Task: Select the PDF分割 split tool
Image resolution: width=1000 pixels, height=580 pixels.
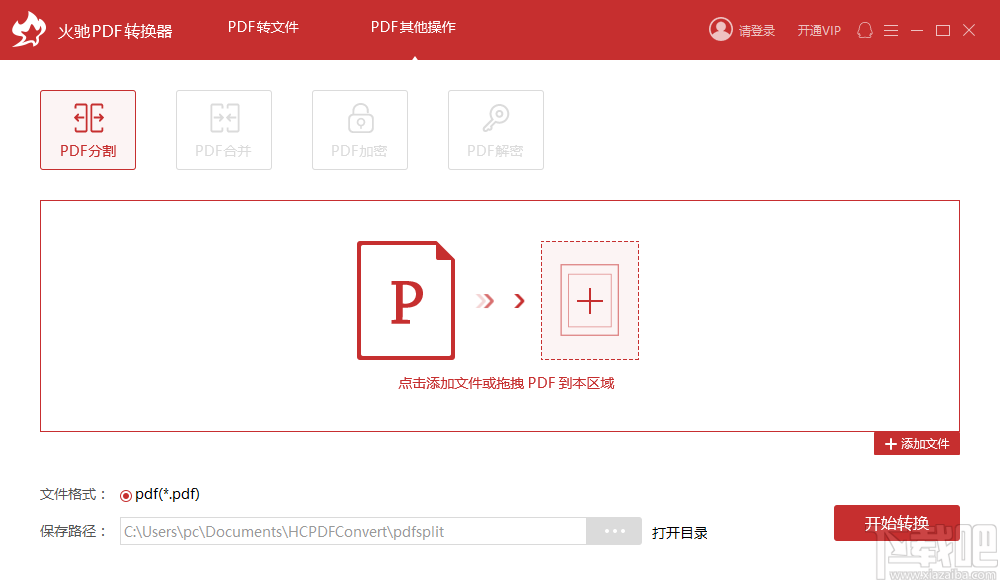Action: (x=88, y=130)
